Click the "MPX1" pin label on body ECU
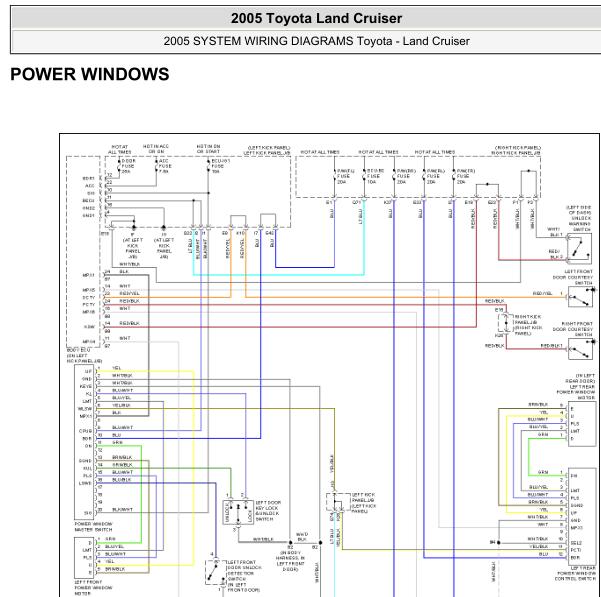 point(89,276)
